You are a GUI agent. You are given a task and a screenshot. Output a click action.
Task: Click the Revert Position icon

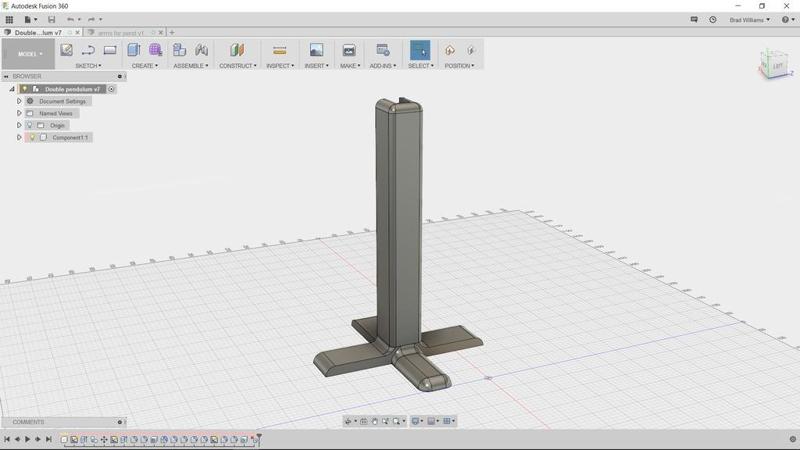pos(471,50)
